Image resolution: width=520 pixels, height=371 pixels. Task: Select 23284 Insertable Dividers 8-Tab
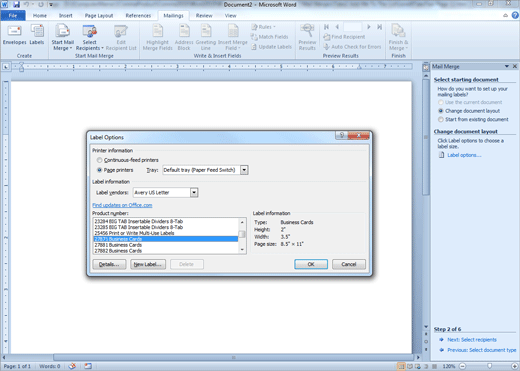(166, 221)
